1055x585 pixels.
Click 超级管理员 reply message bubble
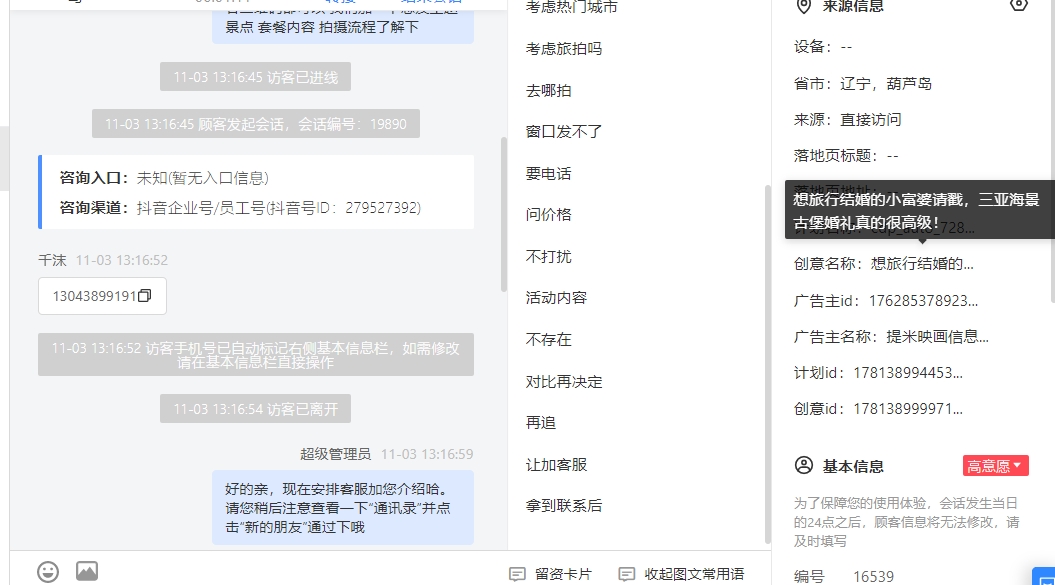coord(342,508)
